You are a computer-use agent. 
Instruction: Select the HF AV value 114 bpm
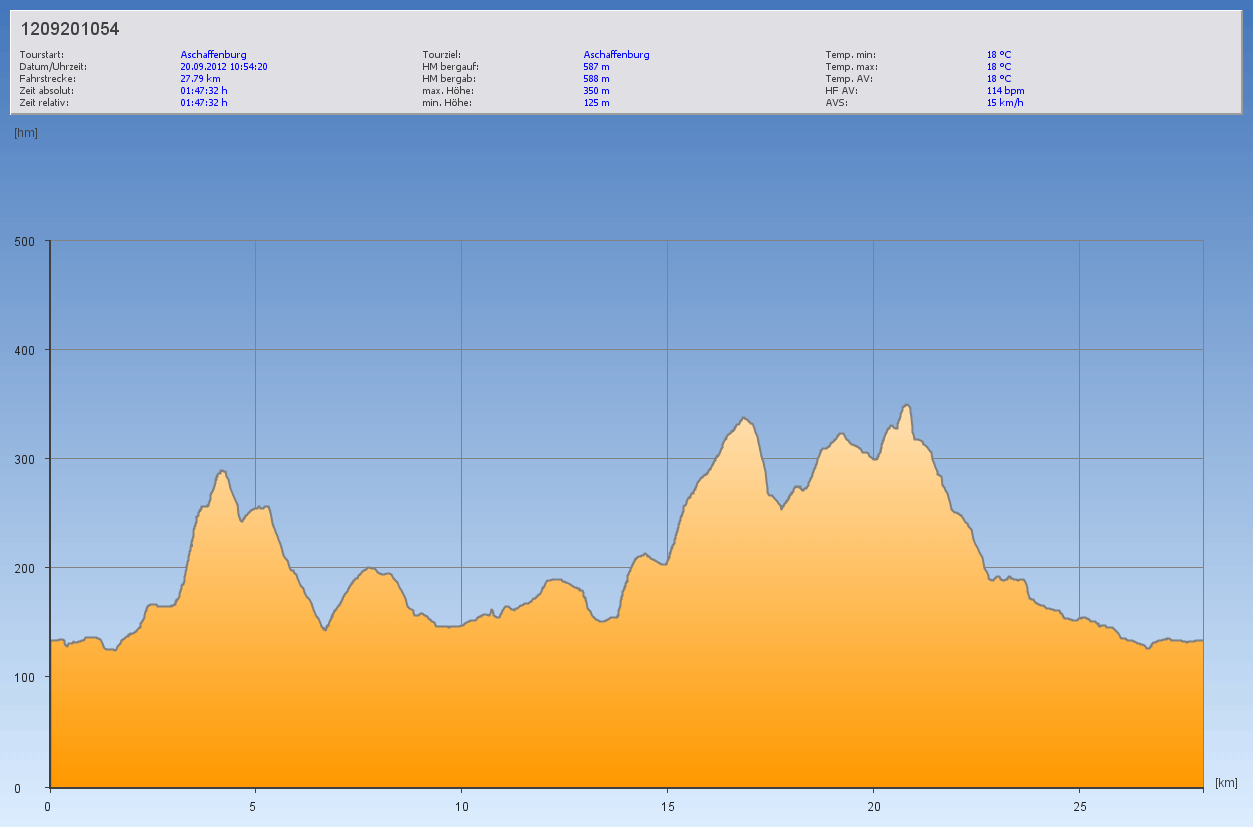point(1005,90)
